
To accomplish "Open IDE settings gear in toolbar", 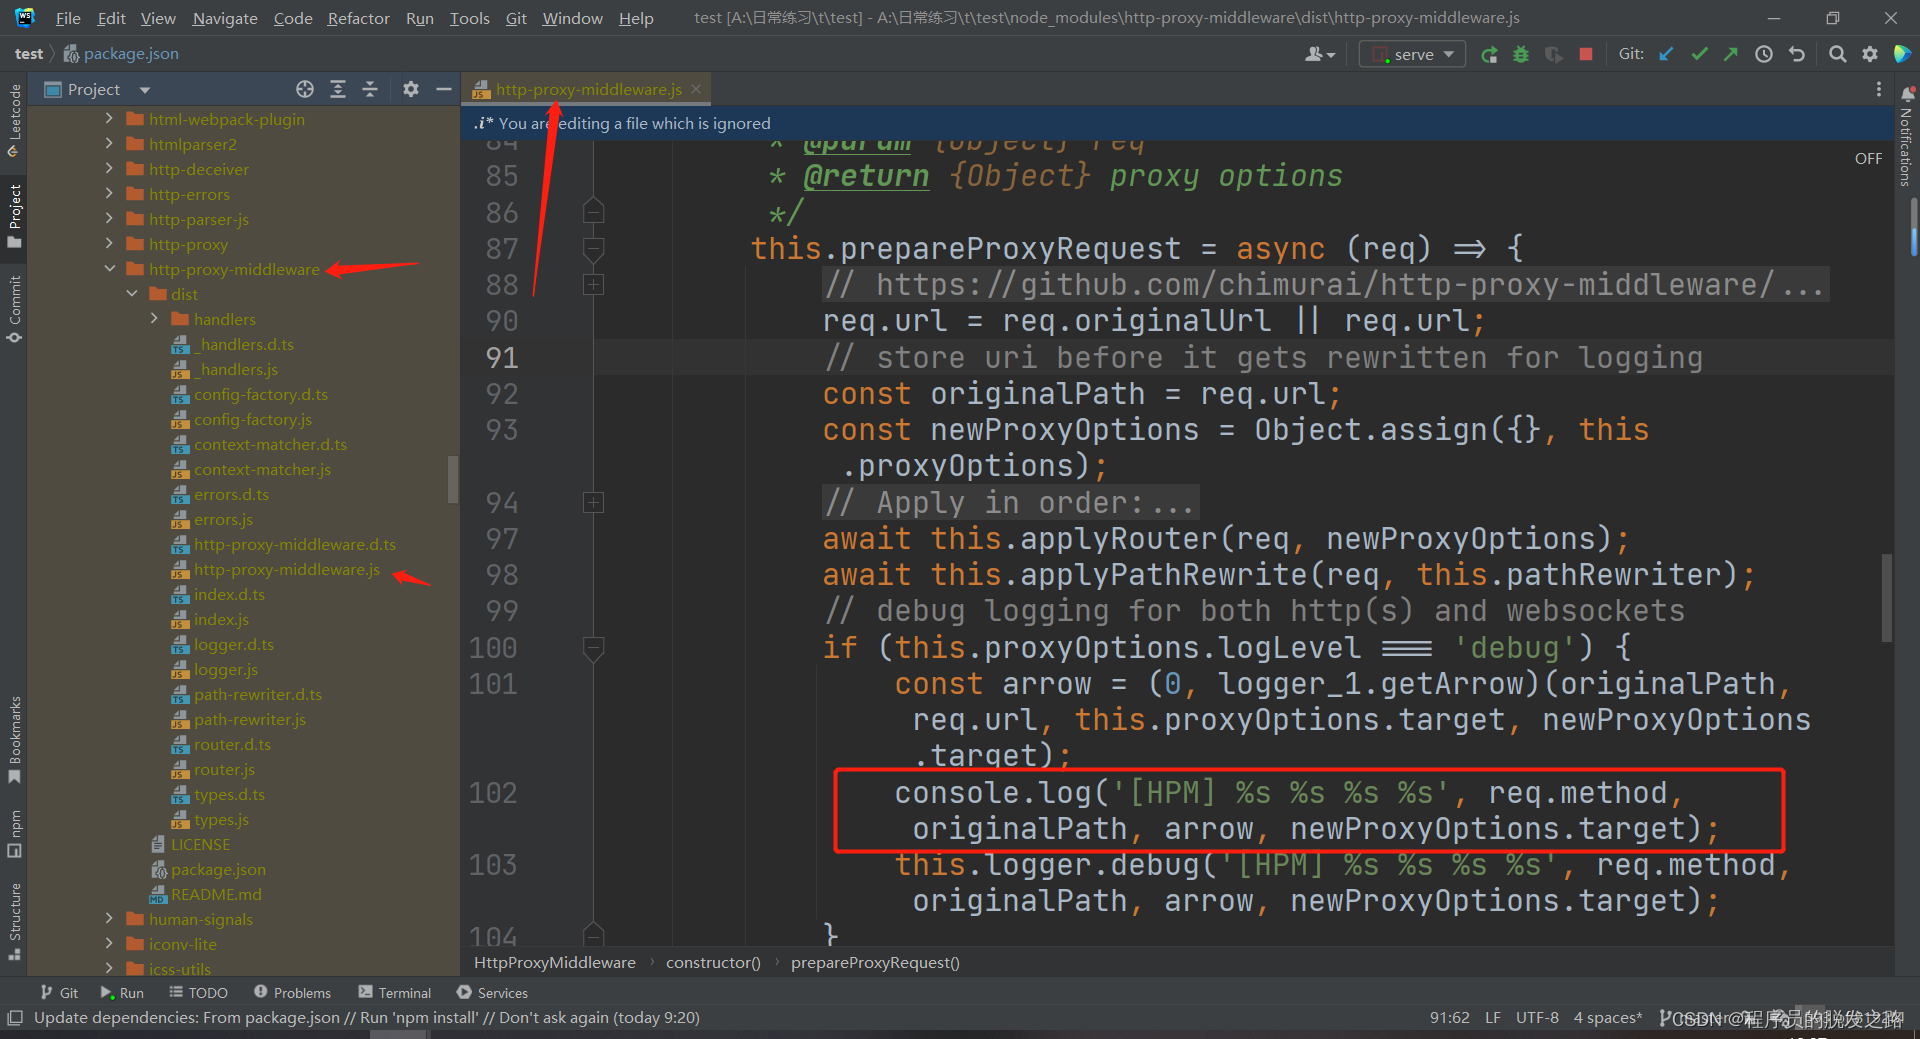I will (1870, 55).
